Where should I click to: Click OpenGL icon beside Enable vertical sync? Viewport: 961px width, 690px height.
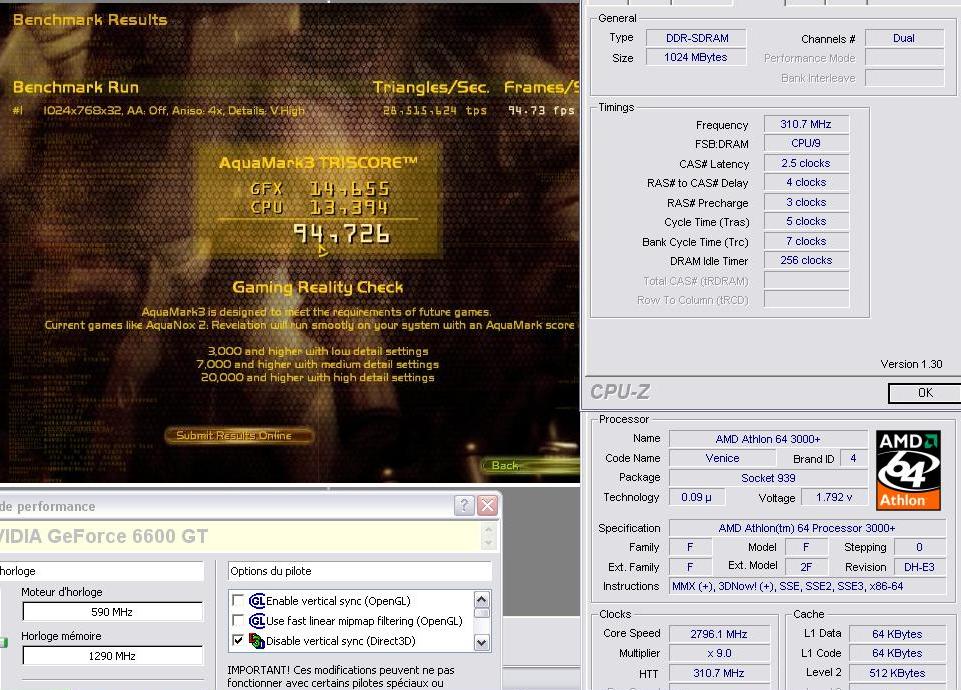tap(257, 601)
